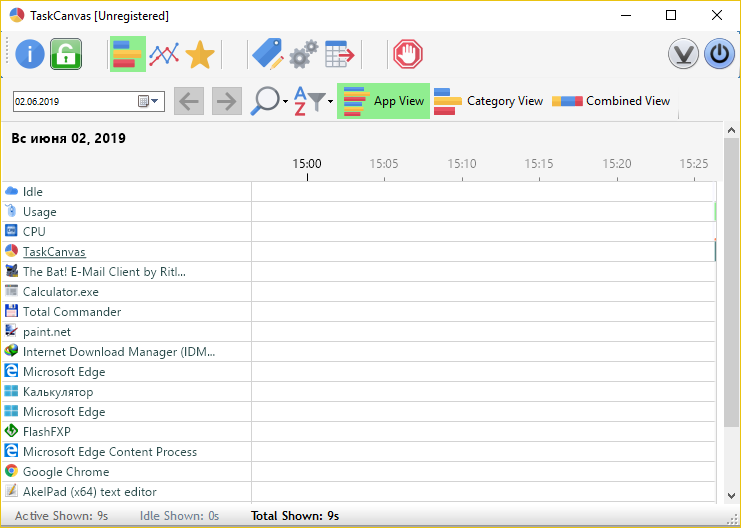Click the export table icon
This screenshot has width=741, height=528.
pyautogui.click(x=340, y=54)
